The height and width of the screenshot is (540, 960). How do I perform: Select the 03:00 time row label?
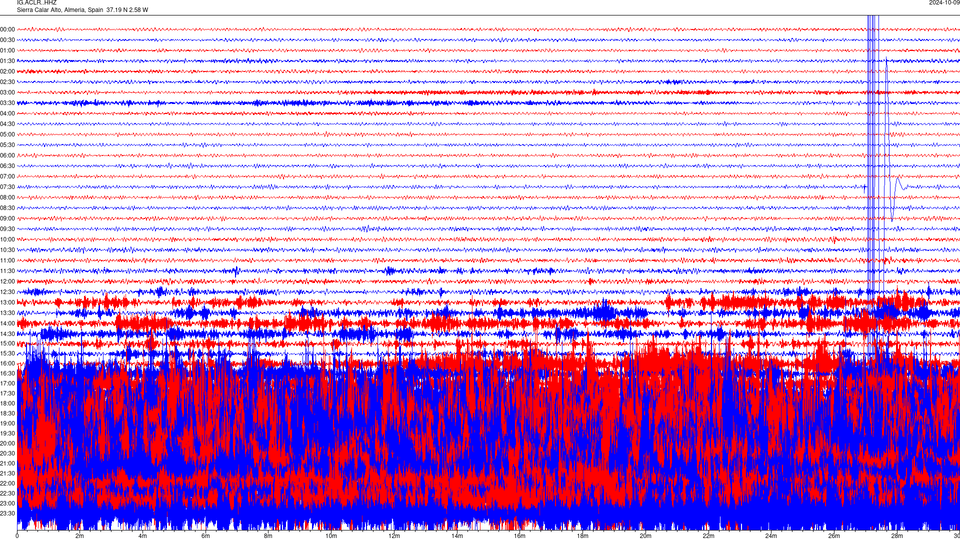[7, 92]
